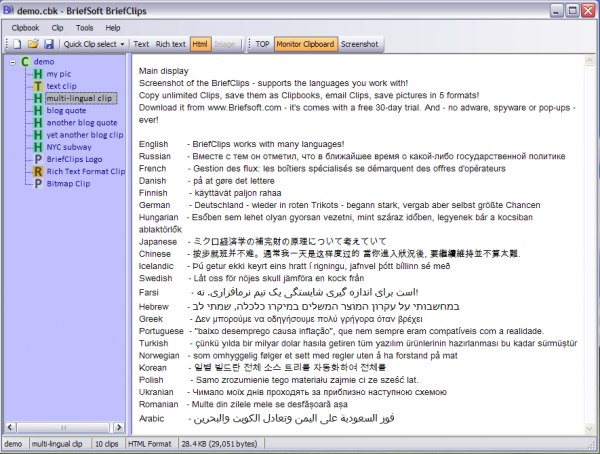Open the Clipbook menu

pyautogui.click(x=25, y=28)
